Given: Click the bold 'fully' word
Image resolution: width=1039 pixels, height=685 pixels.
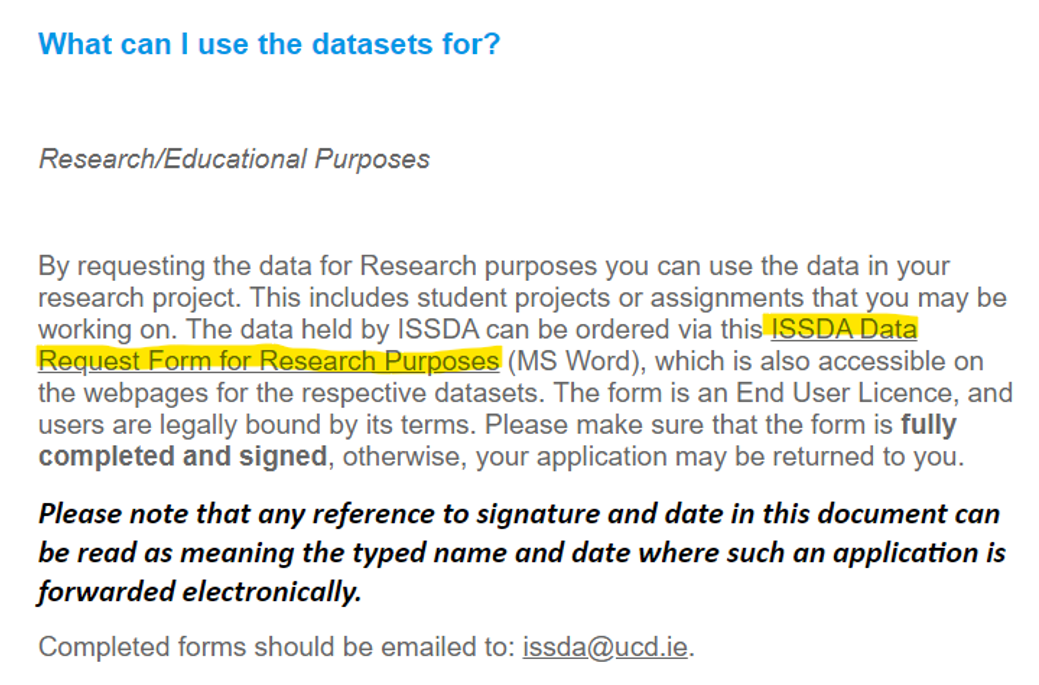Looking at the screenshot, I should 928,425.
